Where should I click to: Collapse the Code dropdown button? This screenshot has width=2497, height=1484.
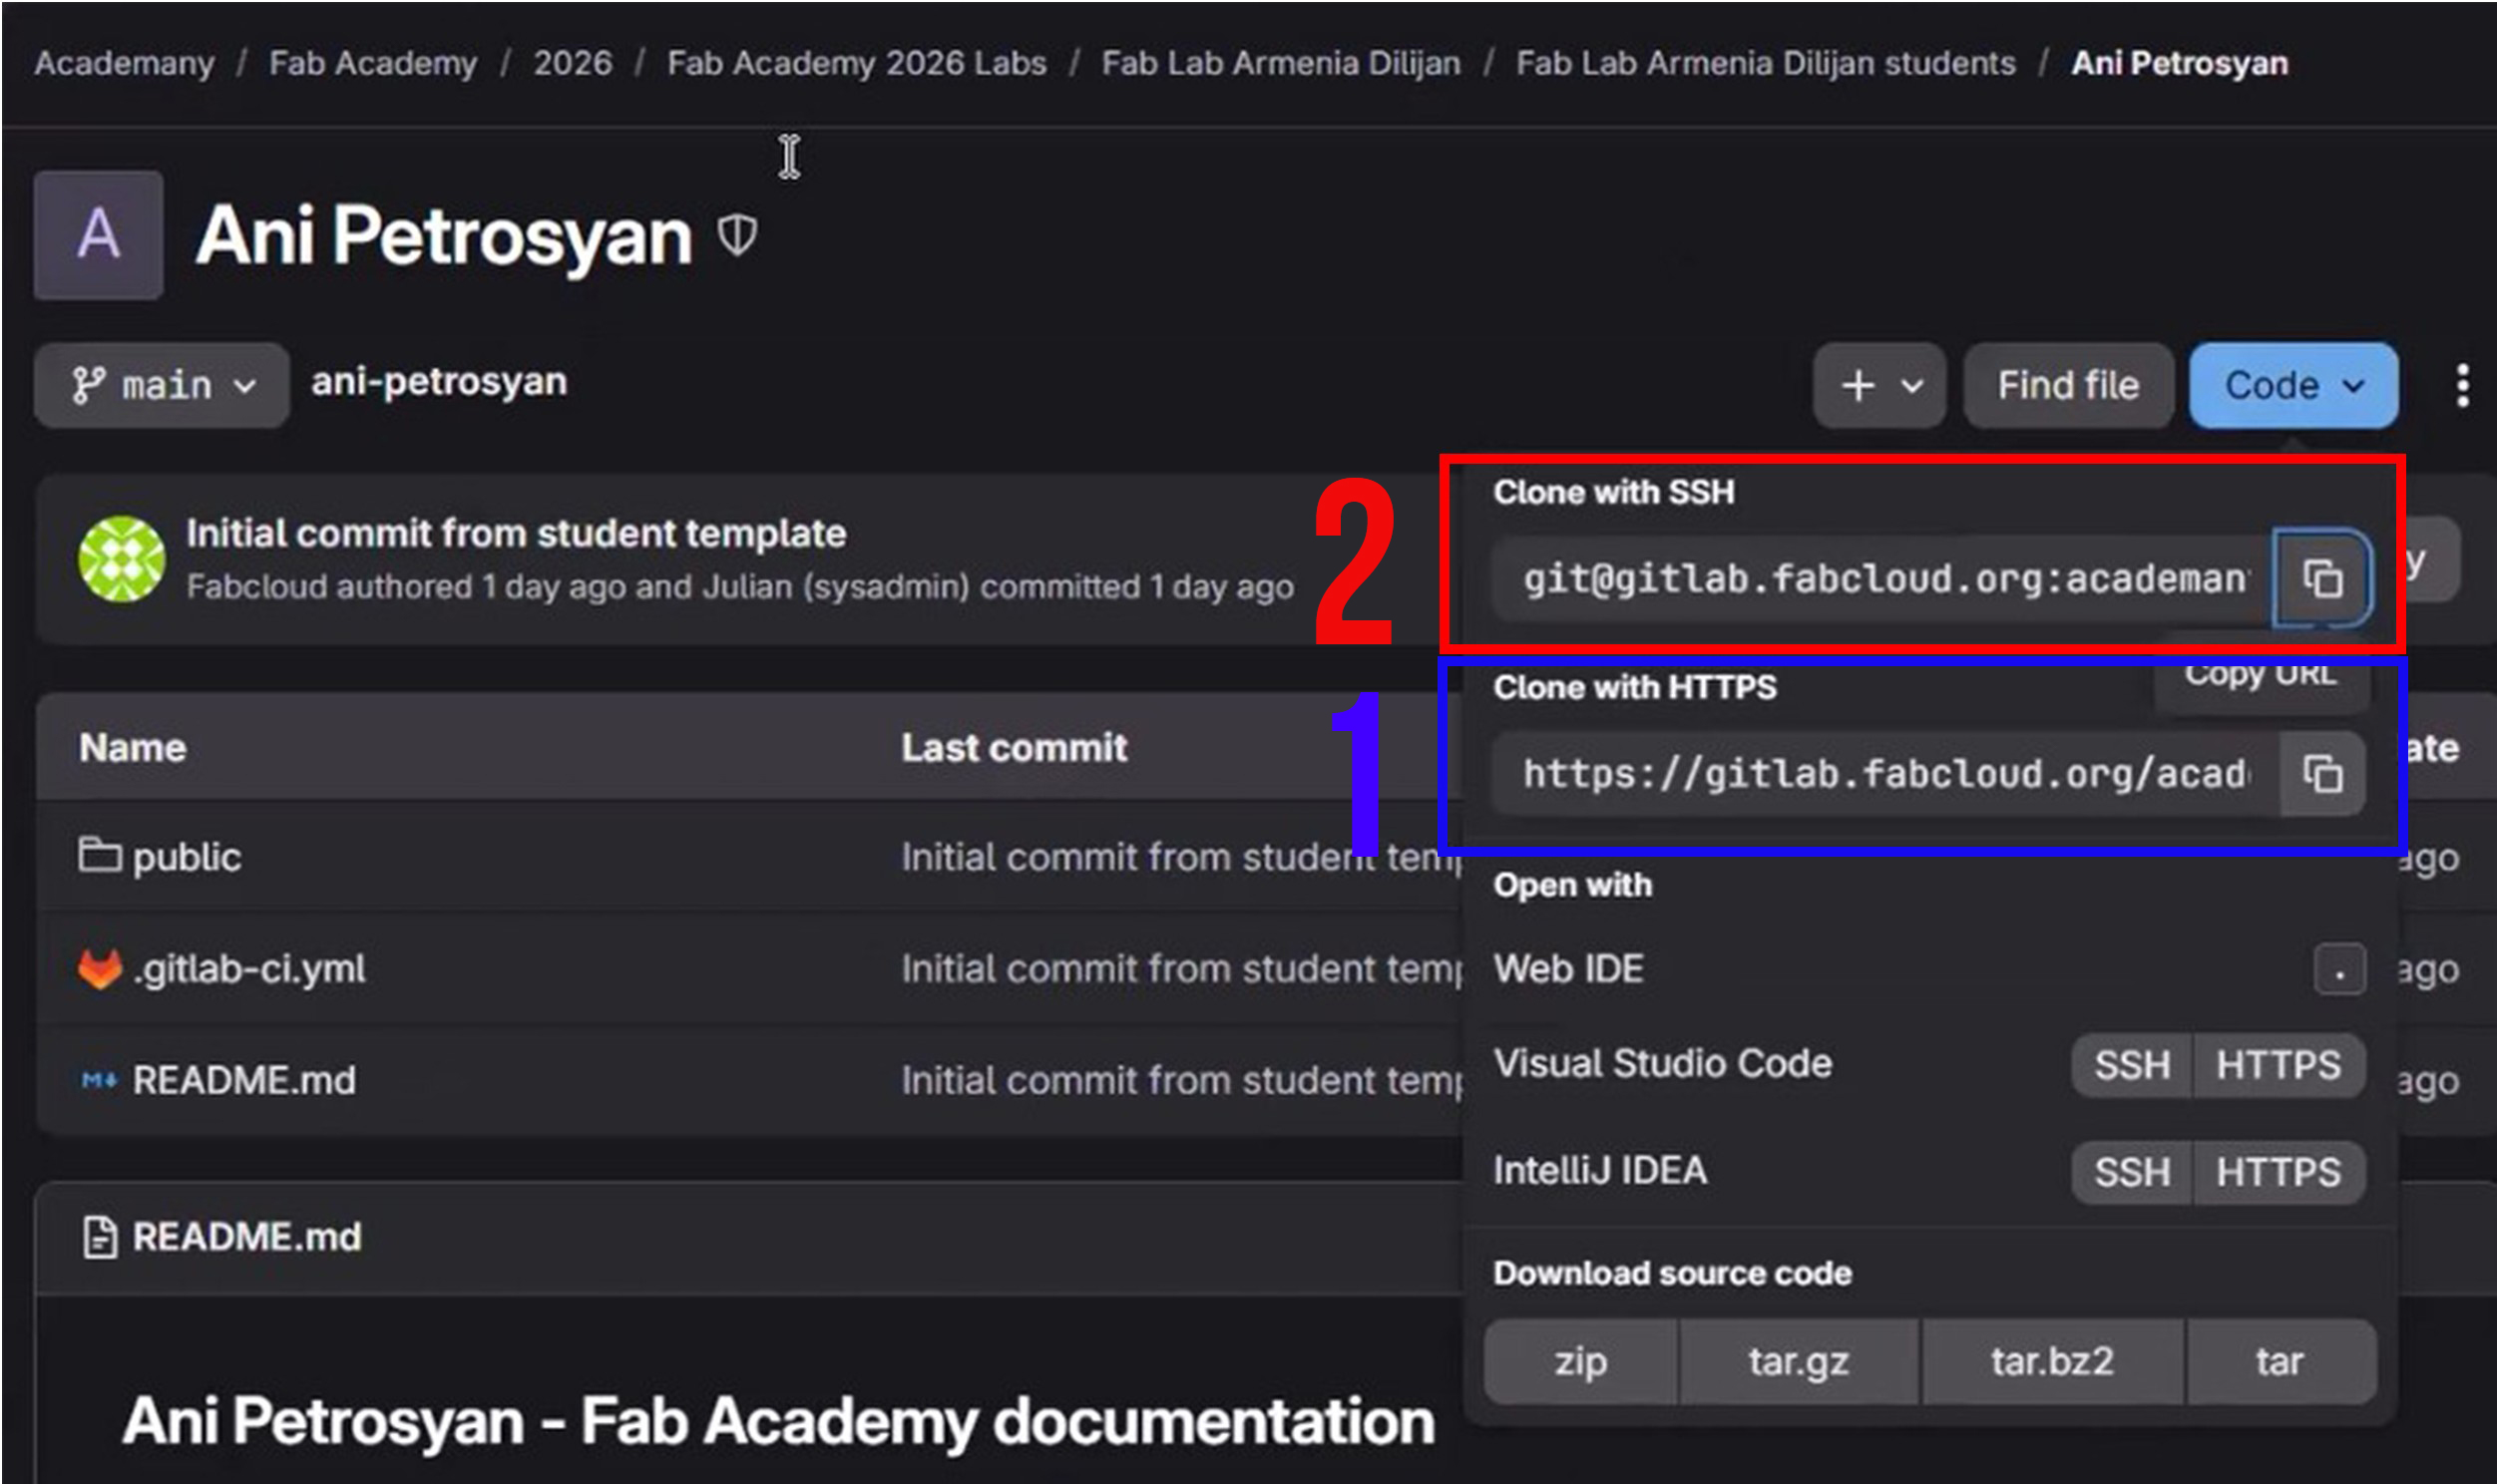(2292, 385)
